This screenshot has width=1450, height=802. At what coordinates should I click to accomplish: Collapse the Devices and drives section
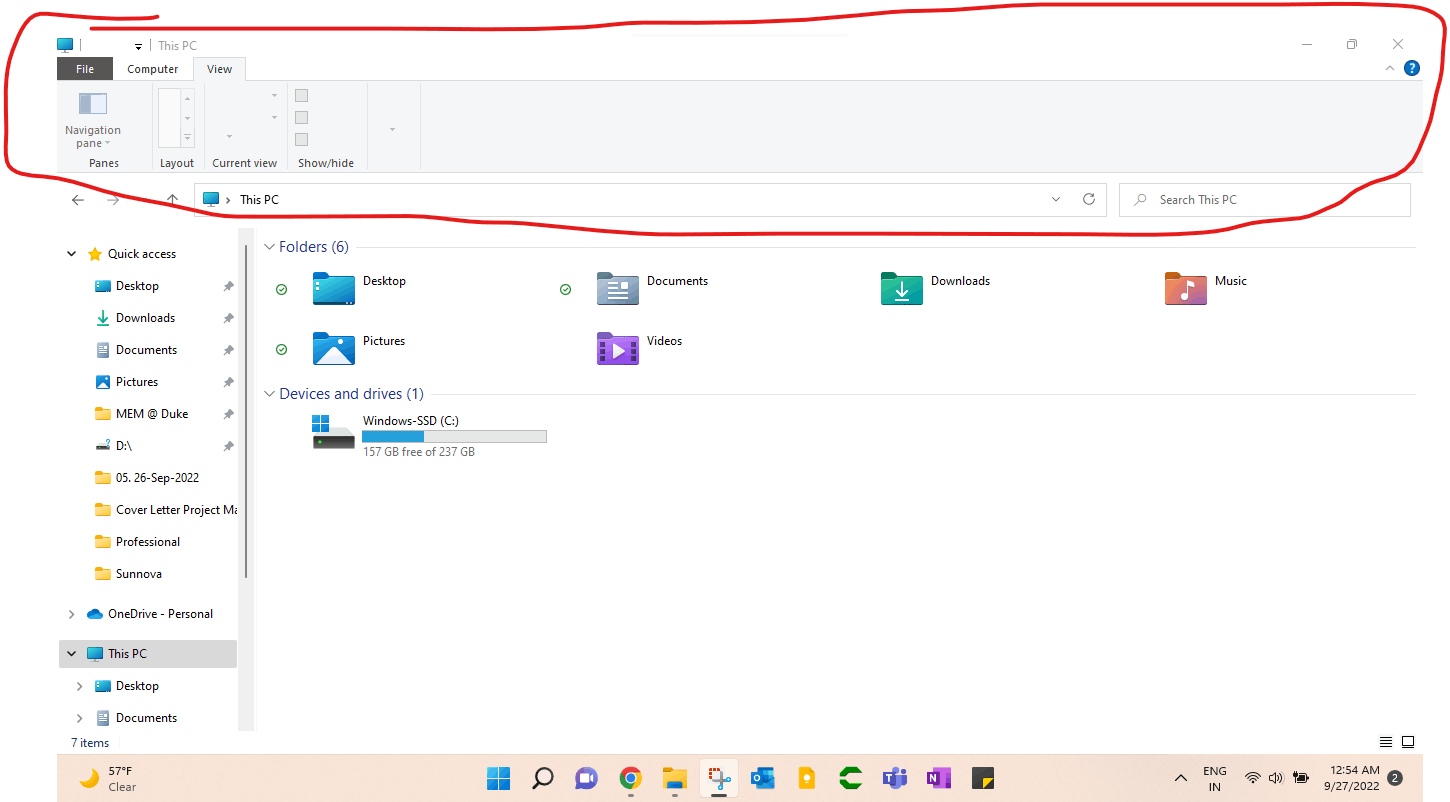(268, 393)
